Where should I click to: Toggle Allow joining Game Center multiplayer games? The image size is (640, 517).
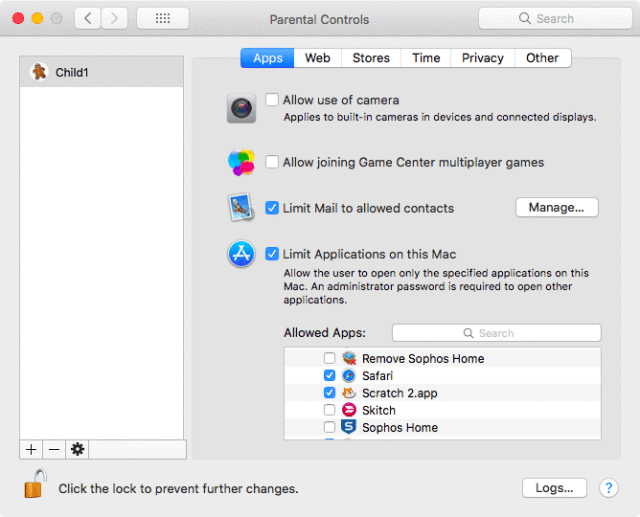(272, 162)
